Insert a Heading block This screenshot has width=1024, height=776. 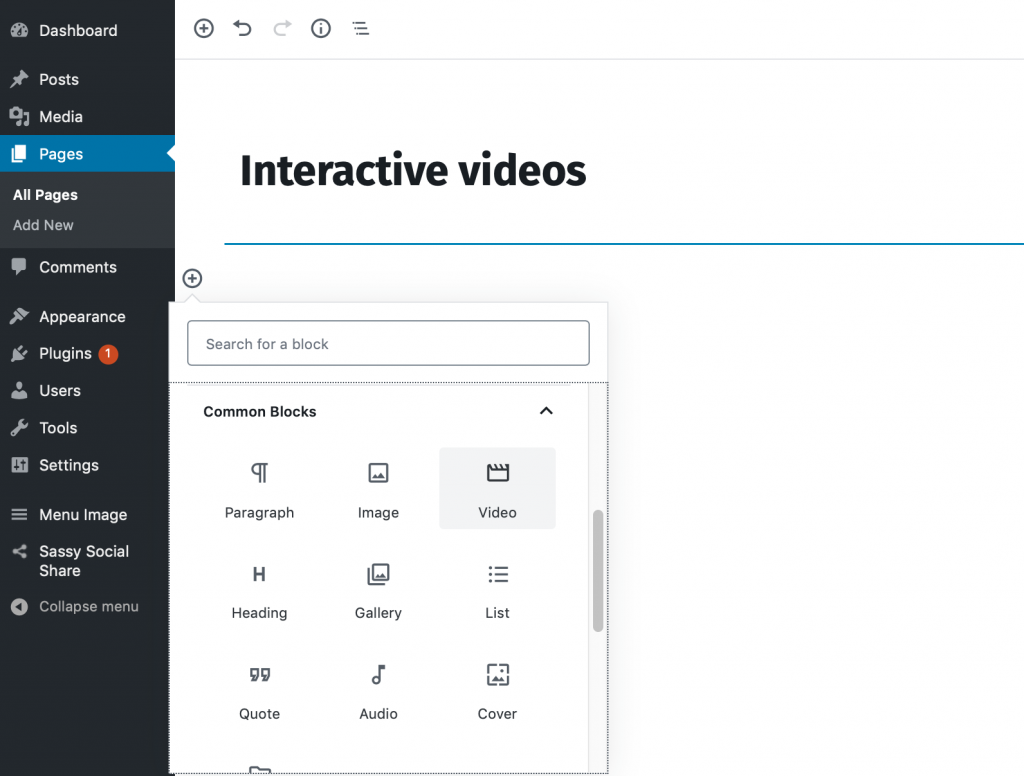click(259, 590)
